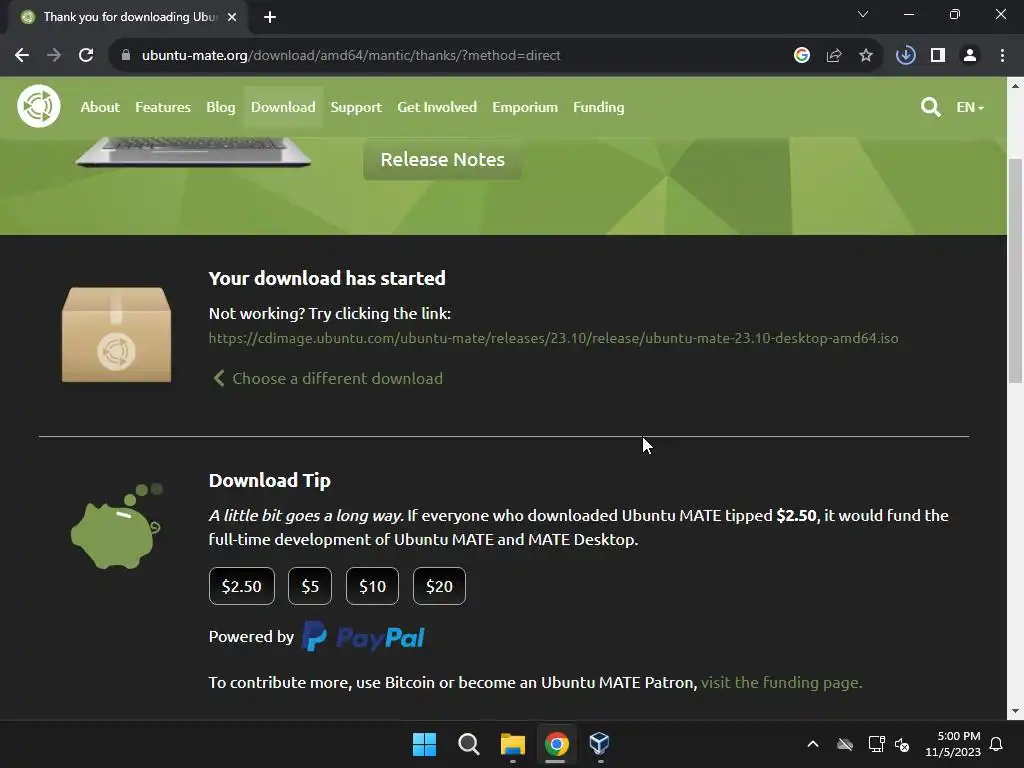Open Google icon in address bar
This screenshot has width=1024, height=768.
coord(802,56)
